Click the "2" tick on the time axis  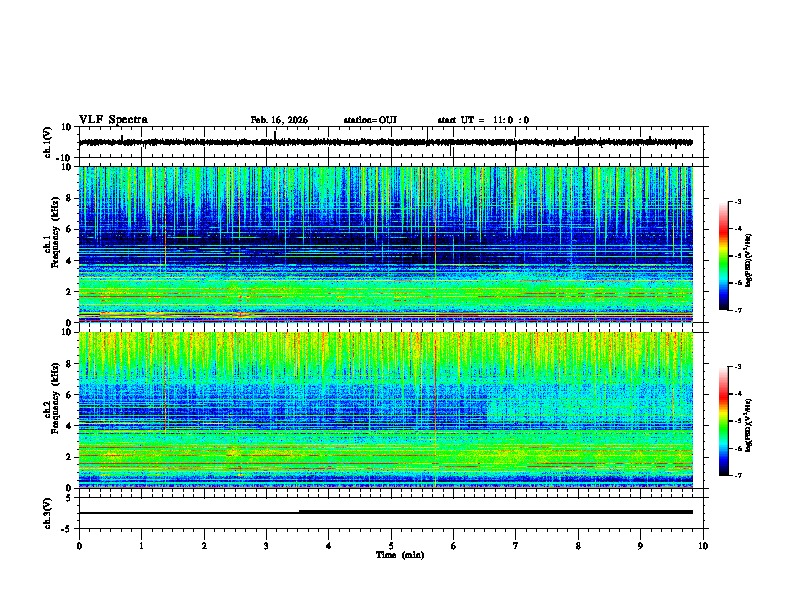pyautogui.click(x=204, y=546)
